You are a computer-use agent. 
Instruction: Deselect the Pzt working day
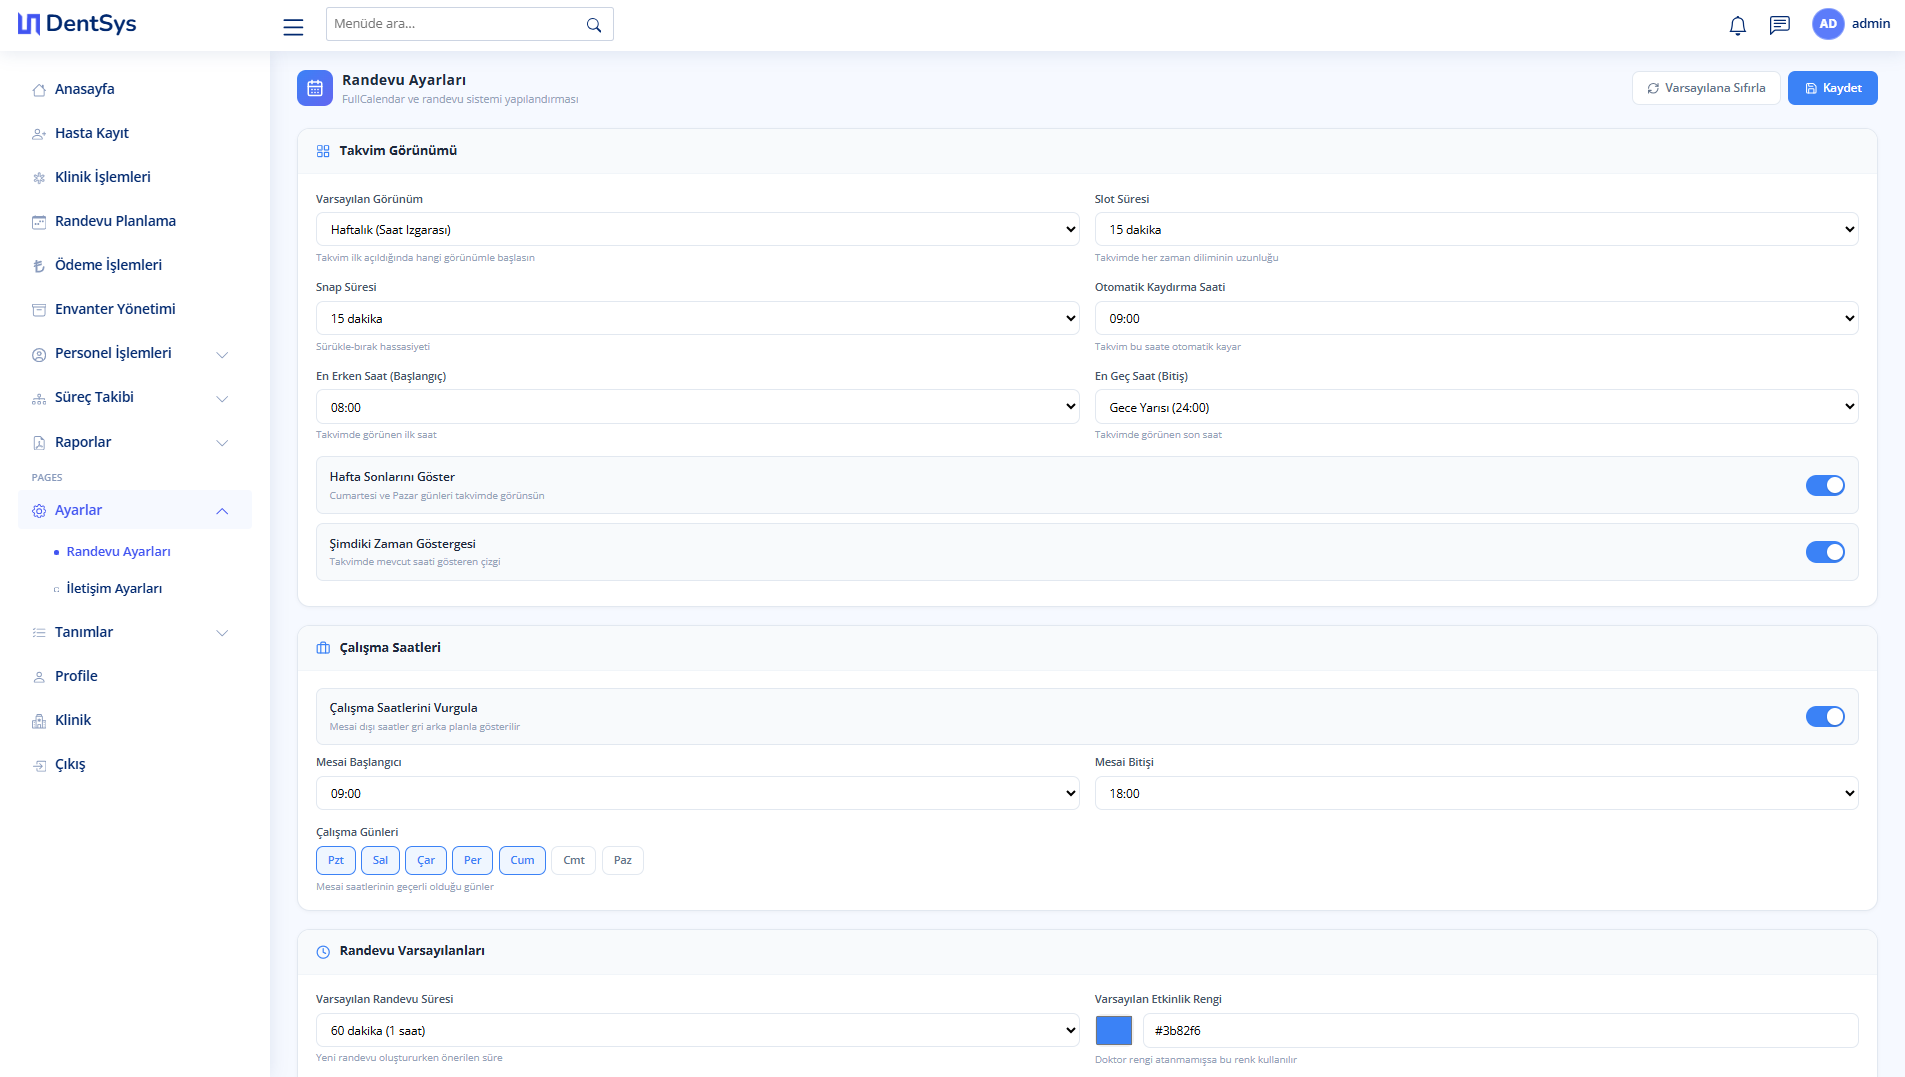tap(336, 860)
